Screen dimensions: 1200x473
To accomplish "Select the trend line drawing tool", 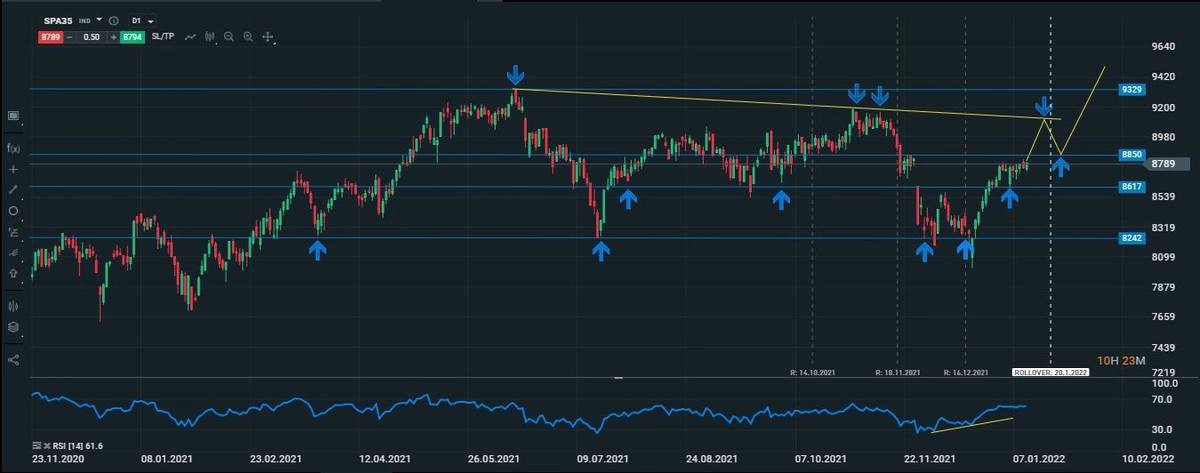I will pos(13,189).
